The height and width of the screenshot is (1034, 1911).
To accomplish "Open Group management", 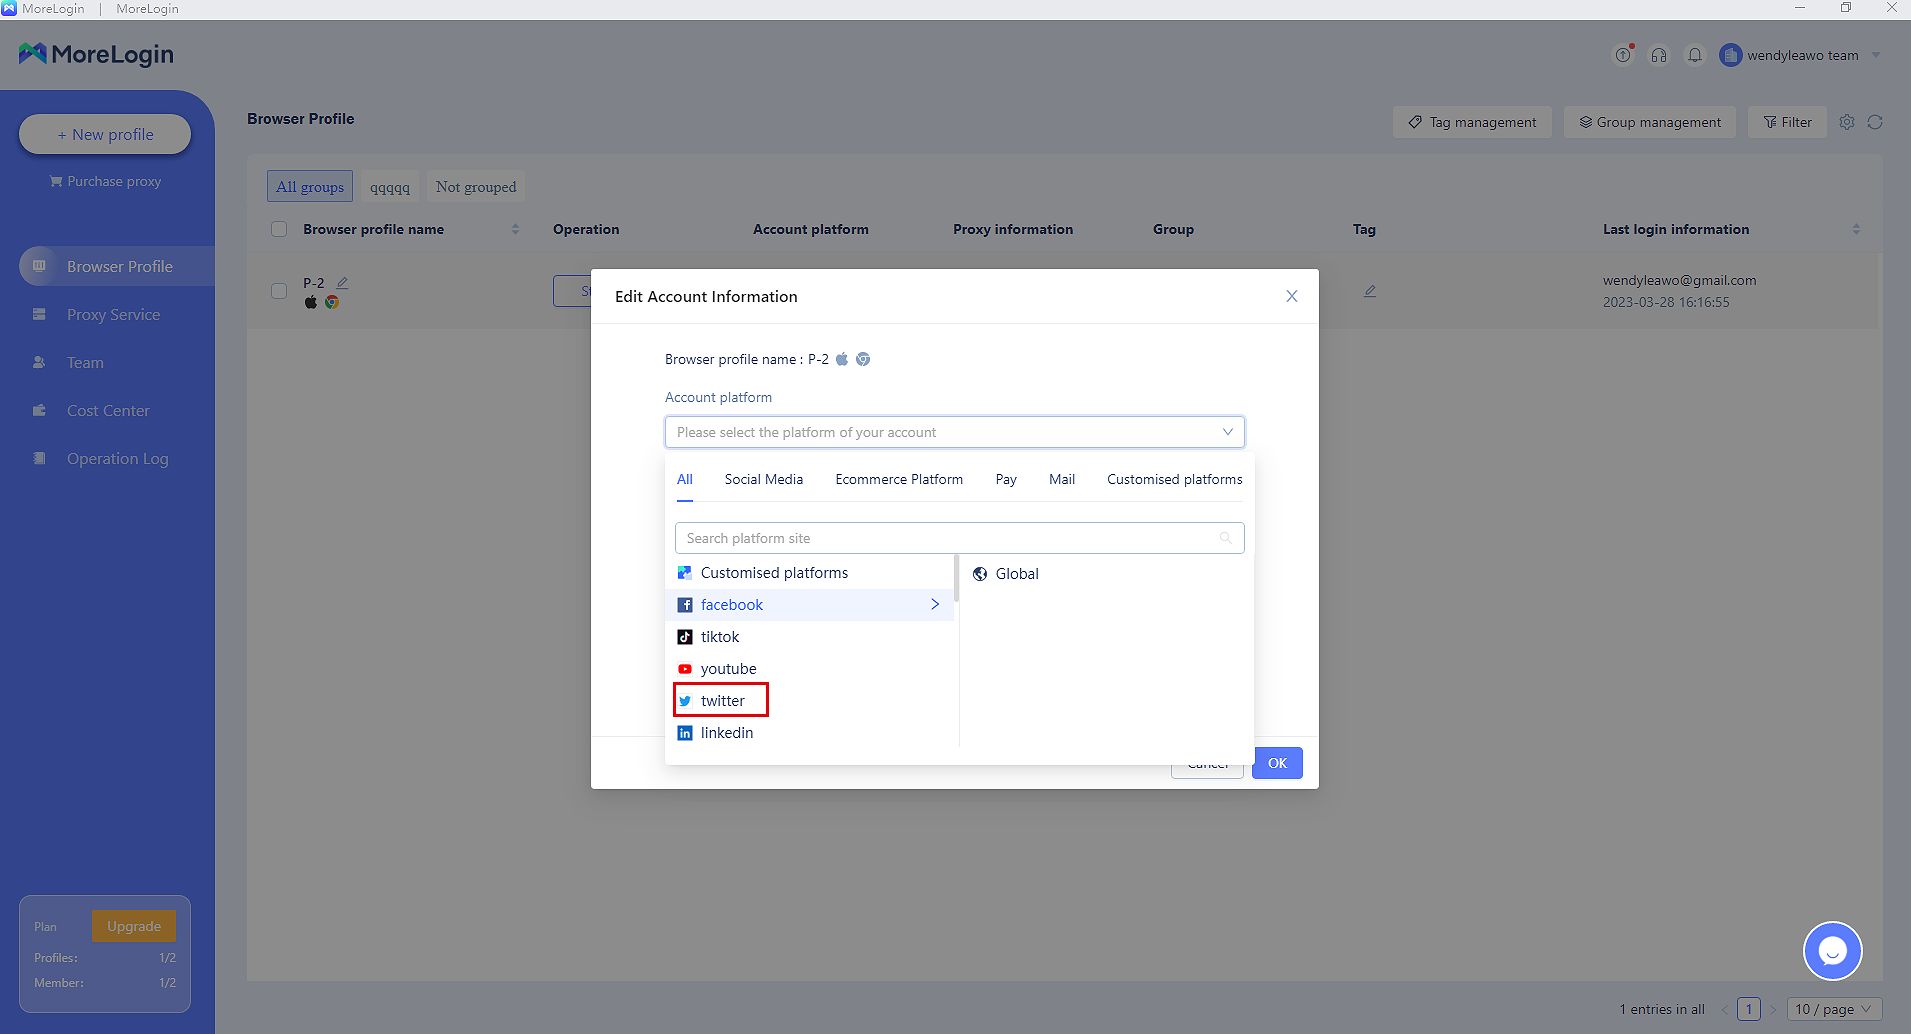I will tap(1650, 122).
